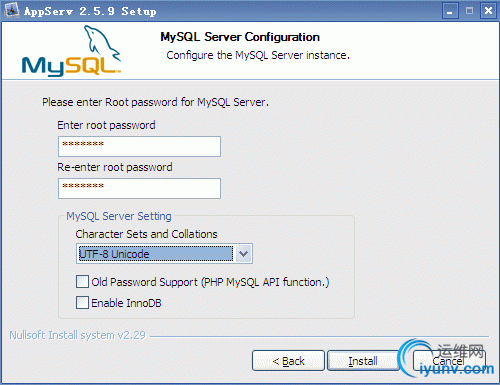Go back with the Back button
The height and width of the screenshot is (385, 500).
(x=288, y=361)
